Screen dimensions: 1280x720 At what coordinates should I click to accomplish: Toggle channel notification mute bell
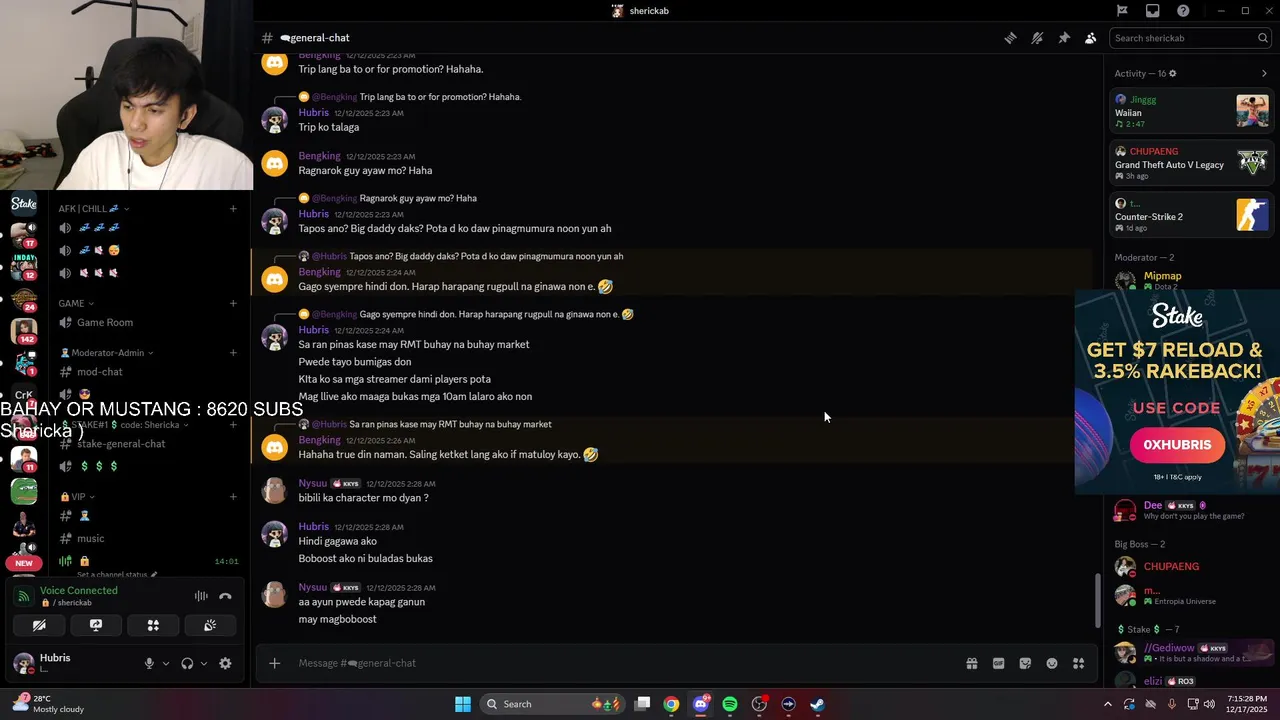pos(1037,38)
